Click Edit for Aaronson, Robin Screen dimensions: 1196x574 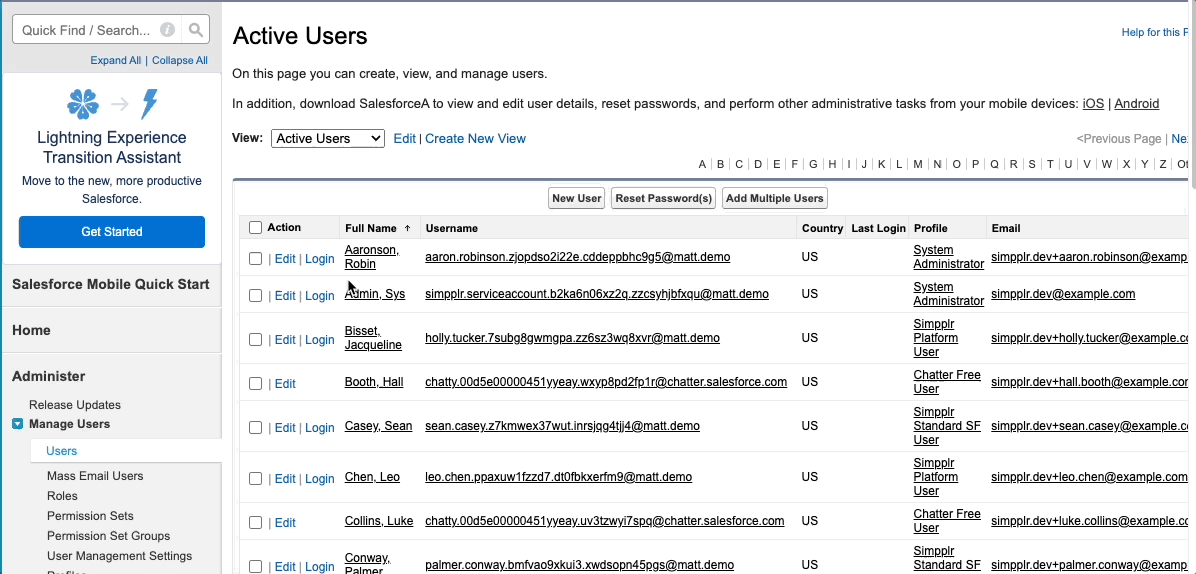click(285, 258)
